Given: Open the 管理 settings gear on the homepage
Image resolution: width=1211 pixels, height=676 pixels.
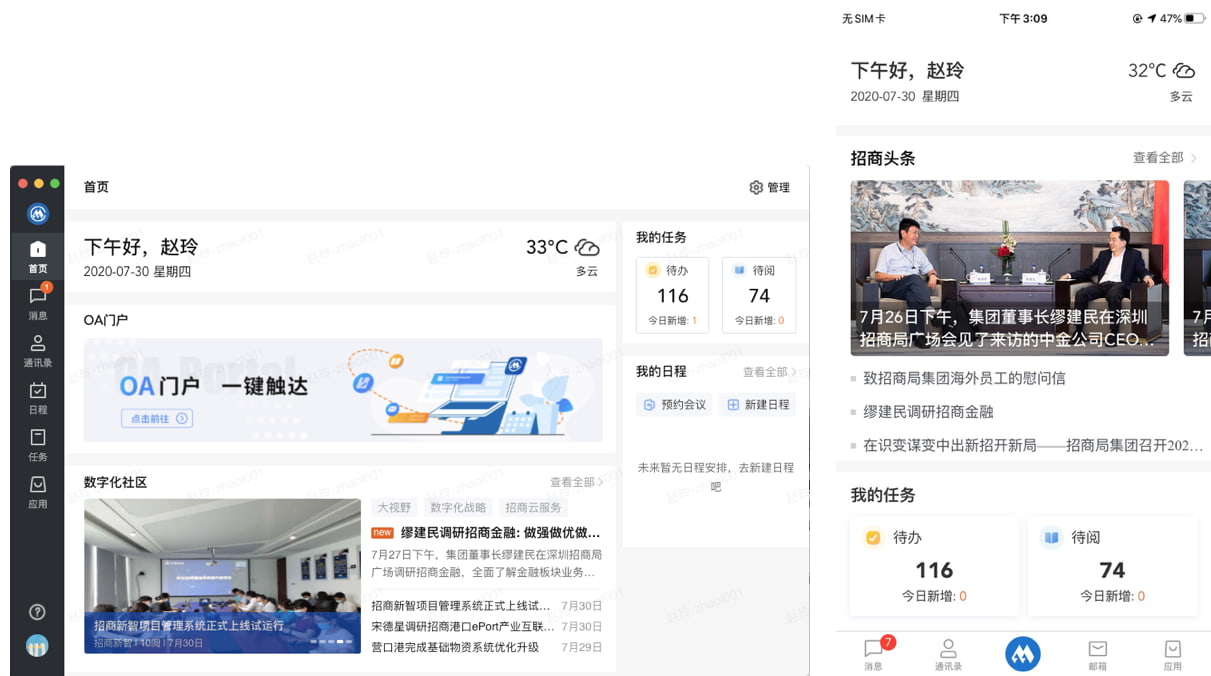Looking at the screenshot, I should coord(770,187).
